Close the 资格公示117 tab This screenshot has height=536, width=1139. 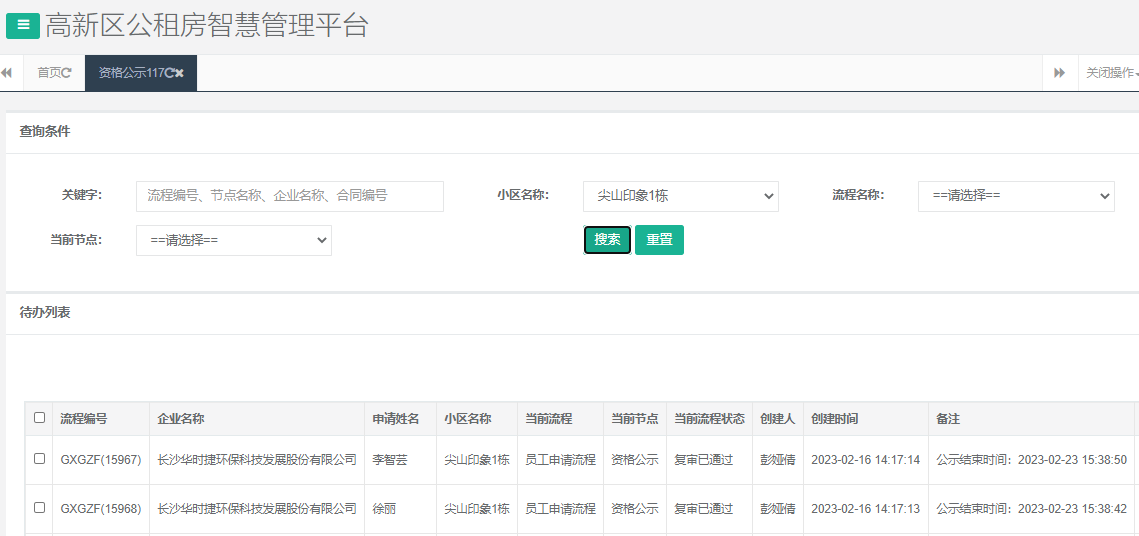click(179, 73)
